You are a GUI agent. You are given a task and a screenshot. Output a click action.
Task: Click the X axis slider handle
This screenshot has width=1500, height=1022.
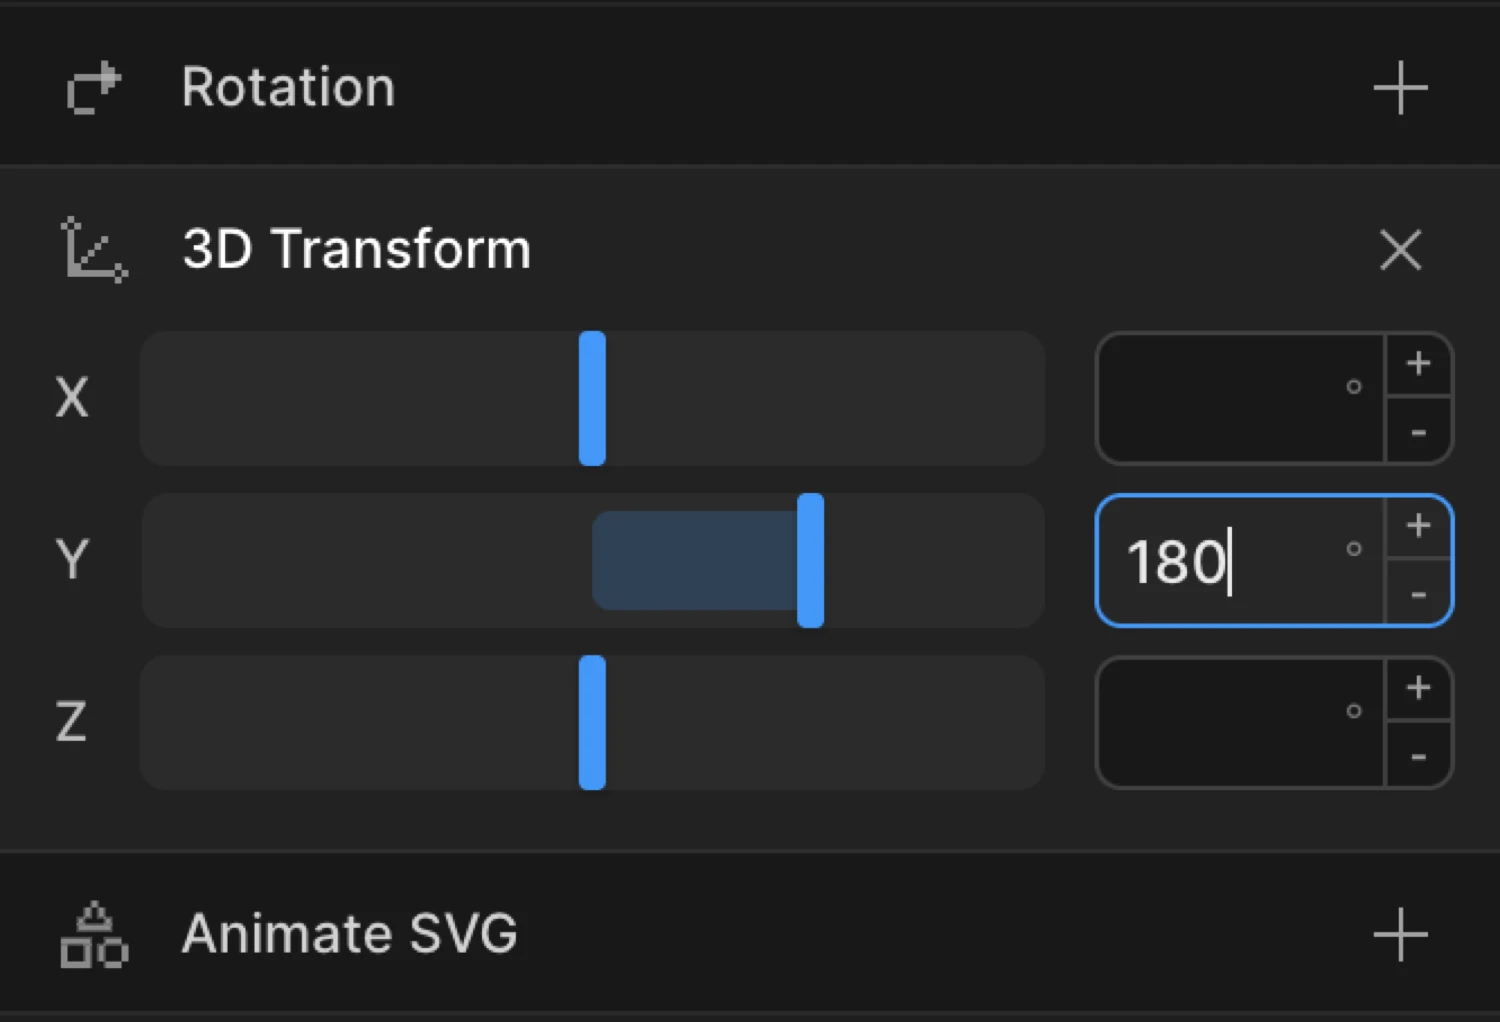pos(591,398)
